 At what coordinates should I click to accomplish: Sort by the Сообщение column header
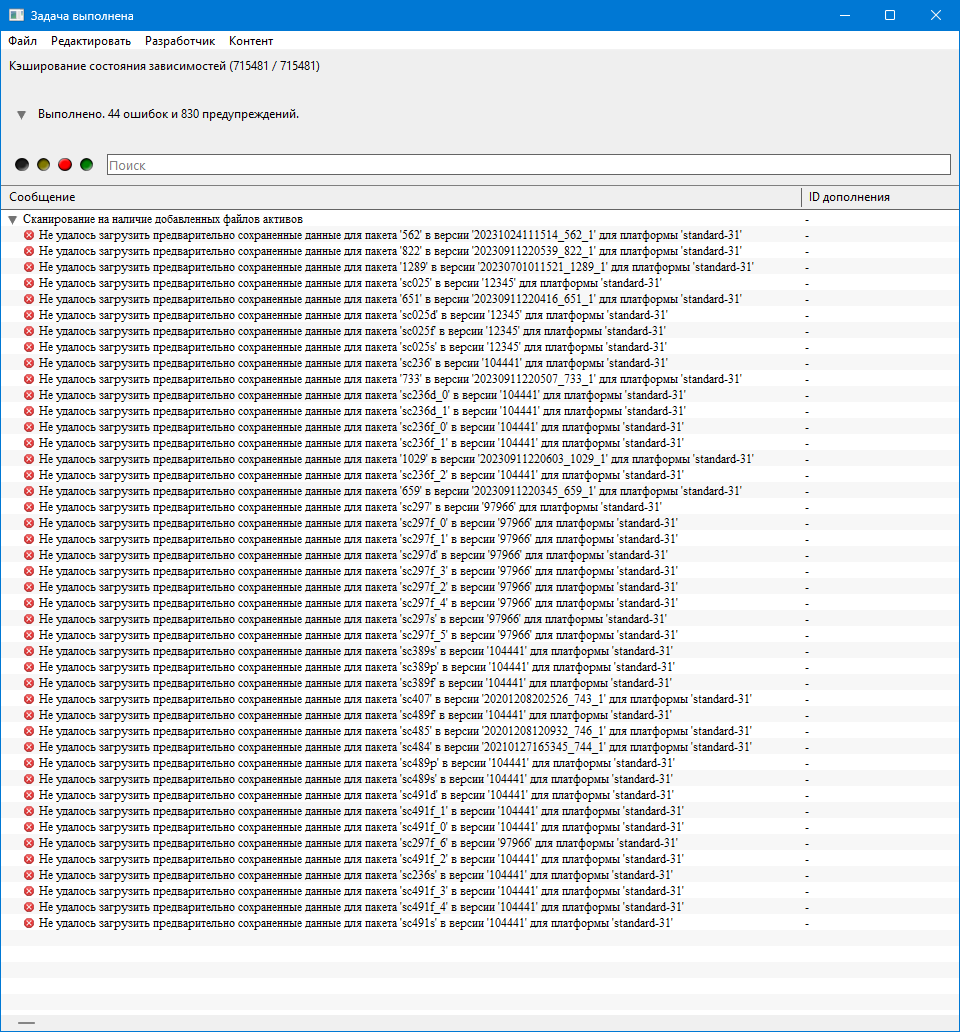(400, 197)
